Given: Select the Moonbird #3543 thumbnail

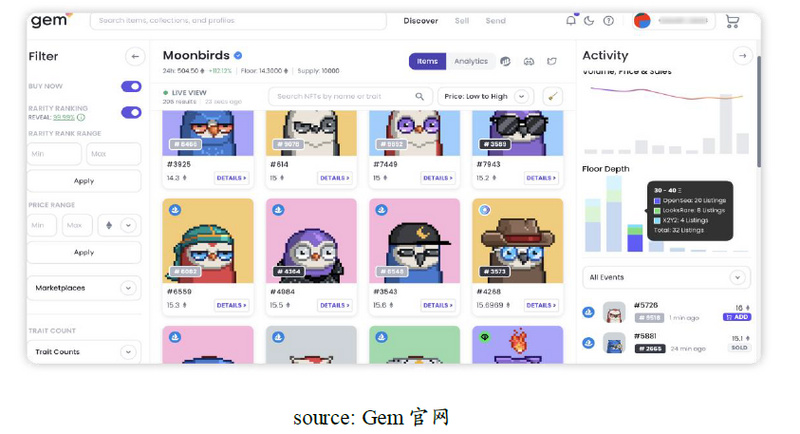Looking at the screenshot, I should click(x=414, y=241).
